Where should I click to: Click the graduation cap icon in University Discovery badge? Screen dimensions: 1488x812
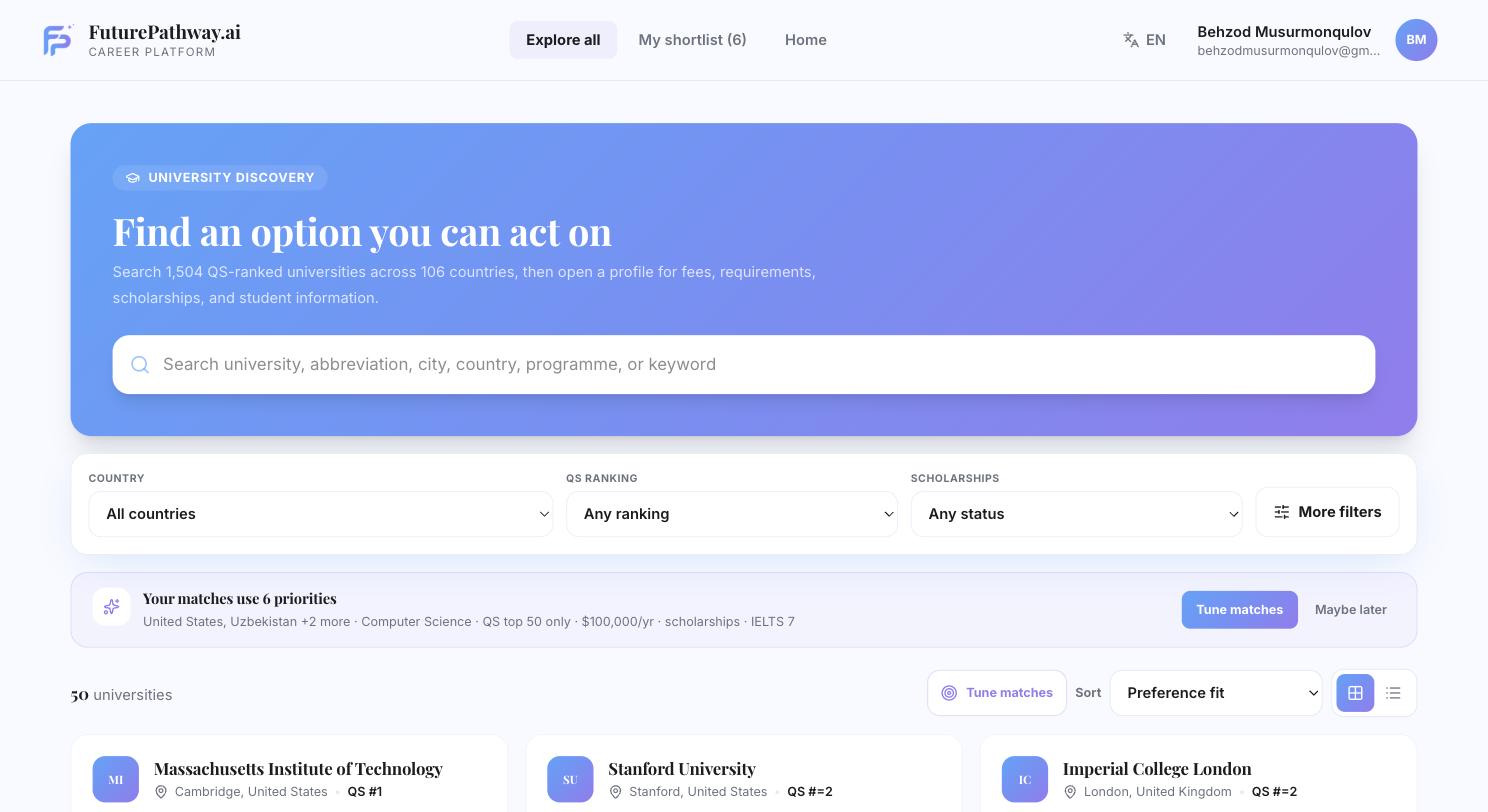pyautogui.click(x=133, y=178)
